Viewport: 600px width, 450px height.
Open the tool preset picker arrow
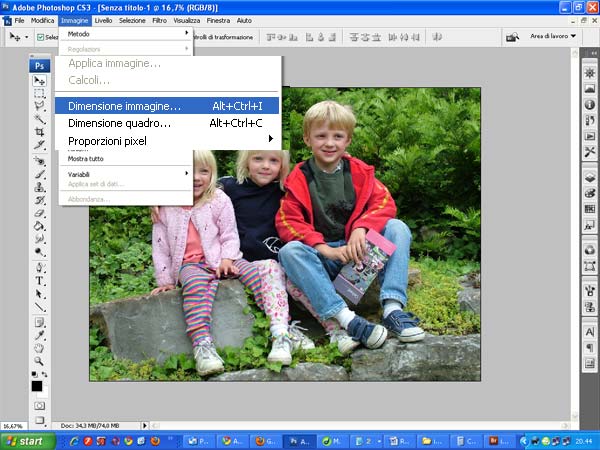click(x=26, y=37)
